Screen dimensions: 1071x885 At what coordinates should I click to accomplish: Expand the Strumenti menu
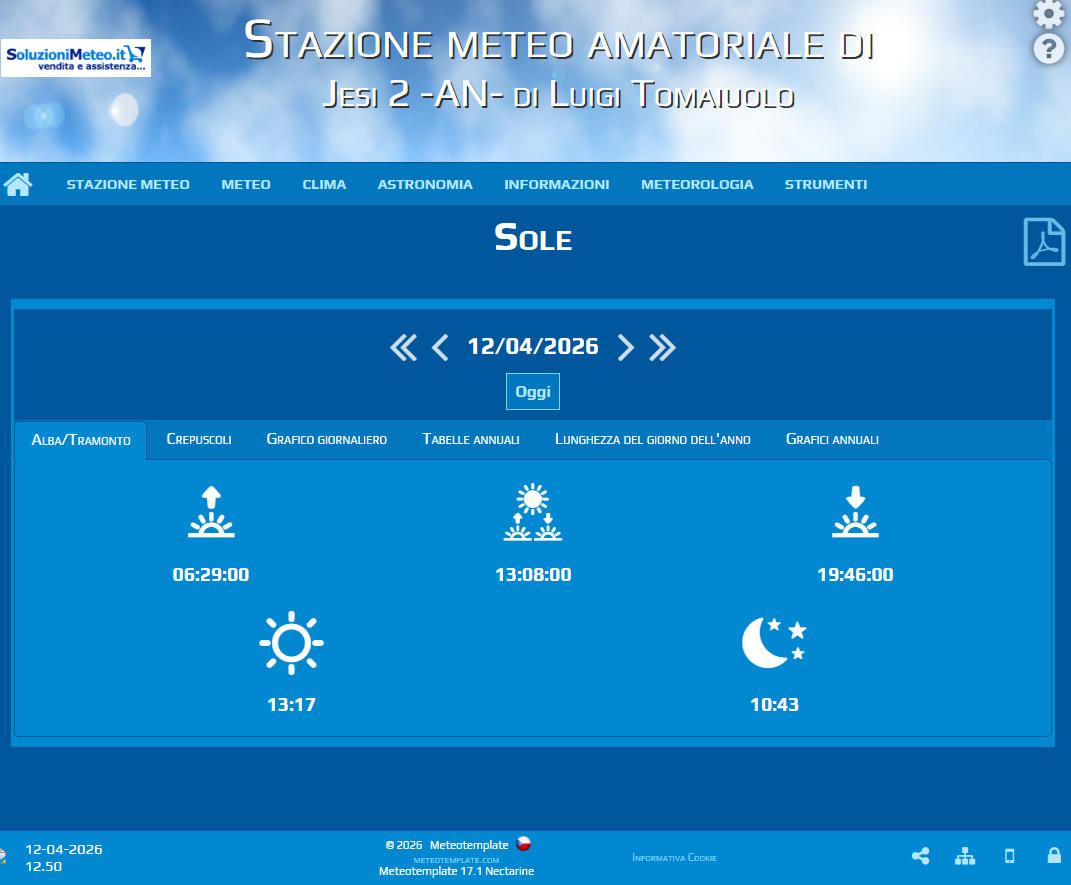pos(826,184)
